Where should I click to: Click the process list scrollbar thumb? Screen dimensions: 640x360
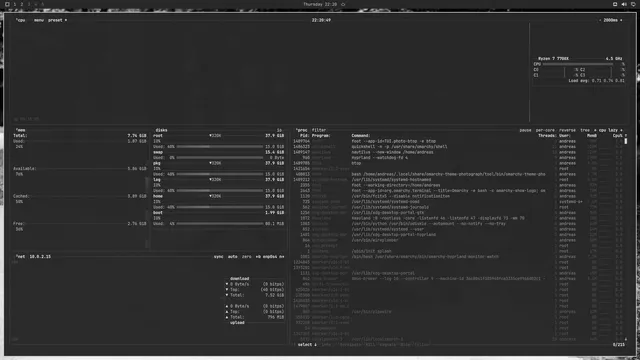(626, 141)
